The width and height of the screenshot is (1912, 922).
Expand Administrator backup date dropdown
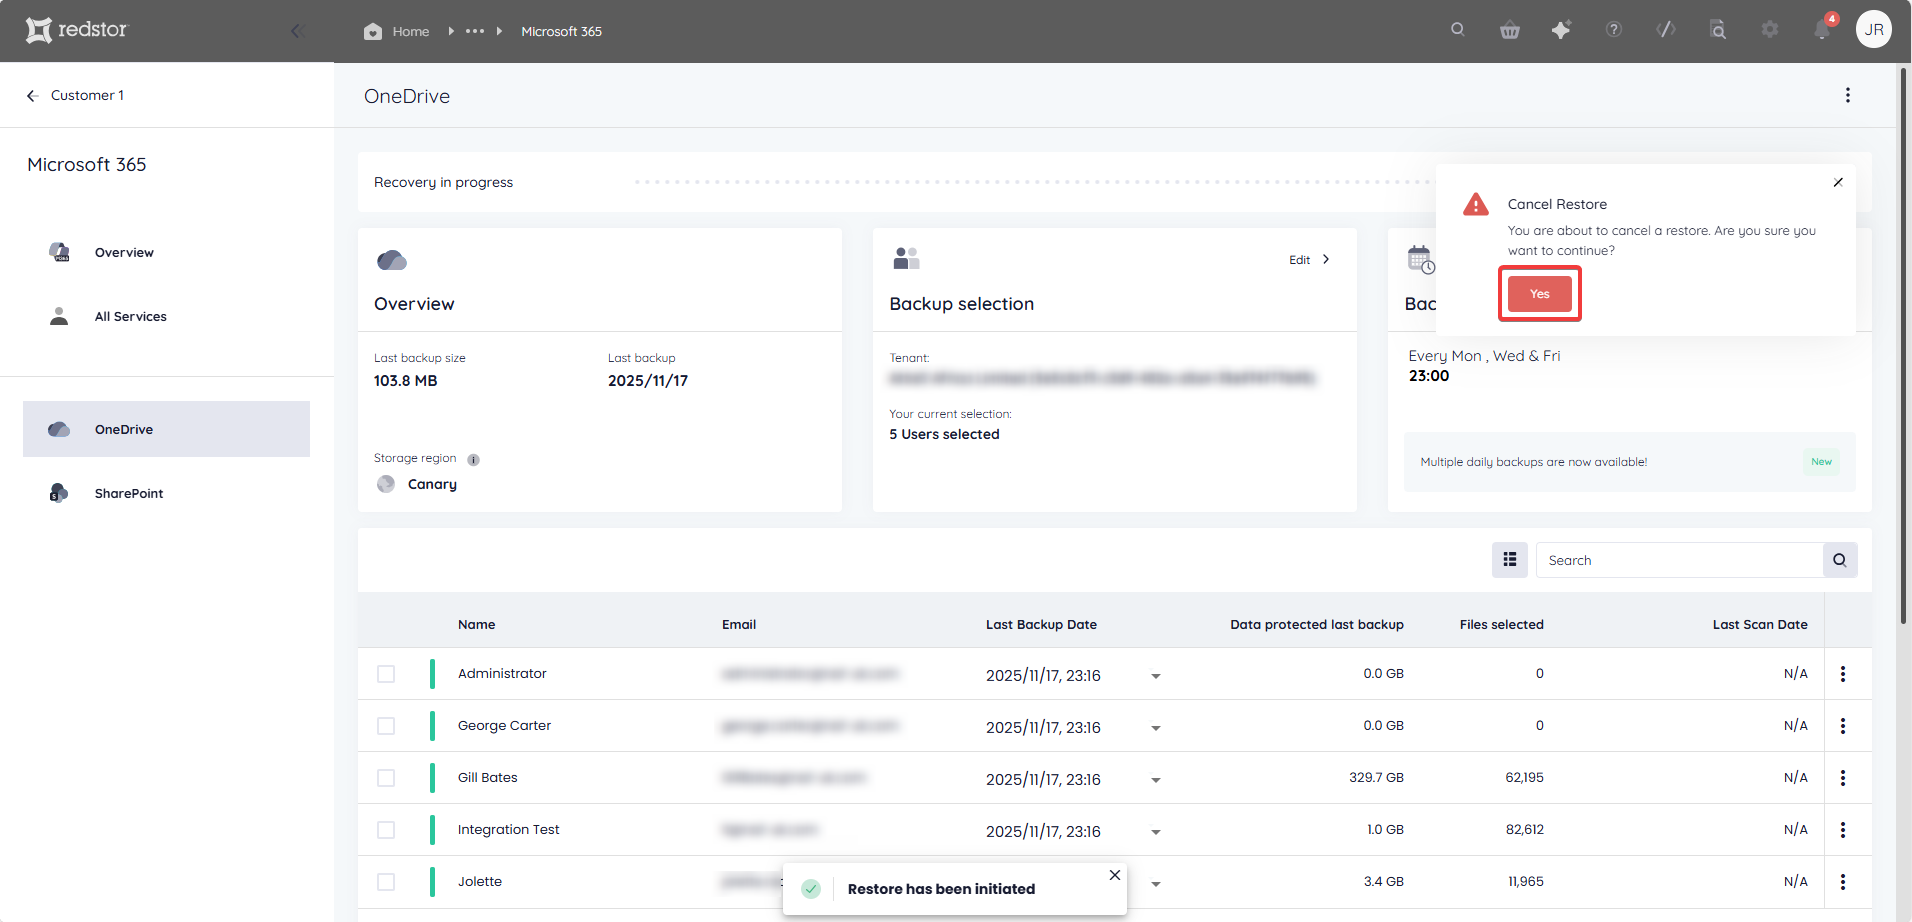point(1156,676)
